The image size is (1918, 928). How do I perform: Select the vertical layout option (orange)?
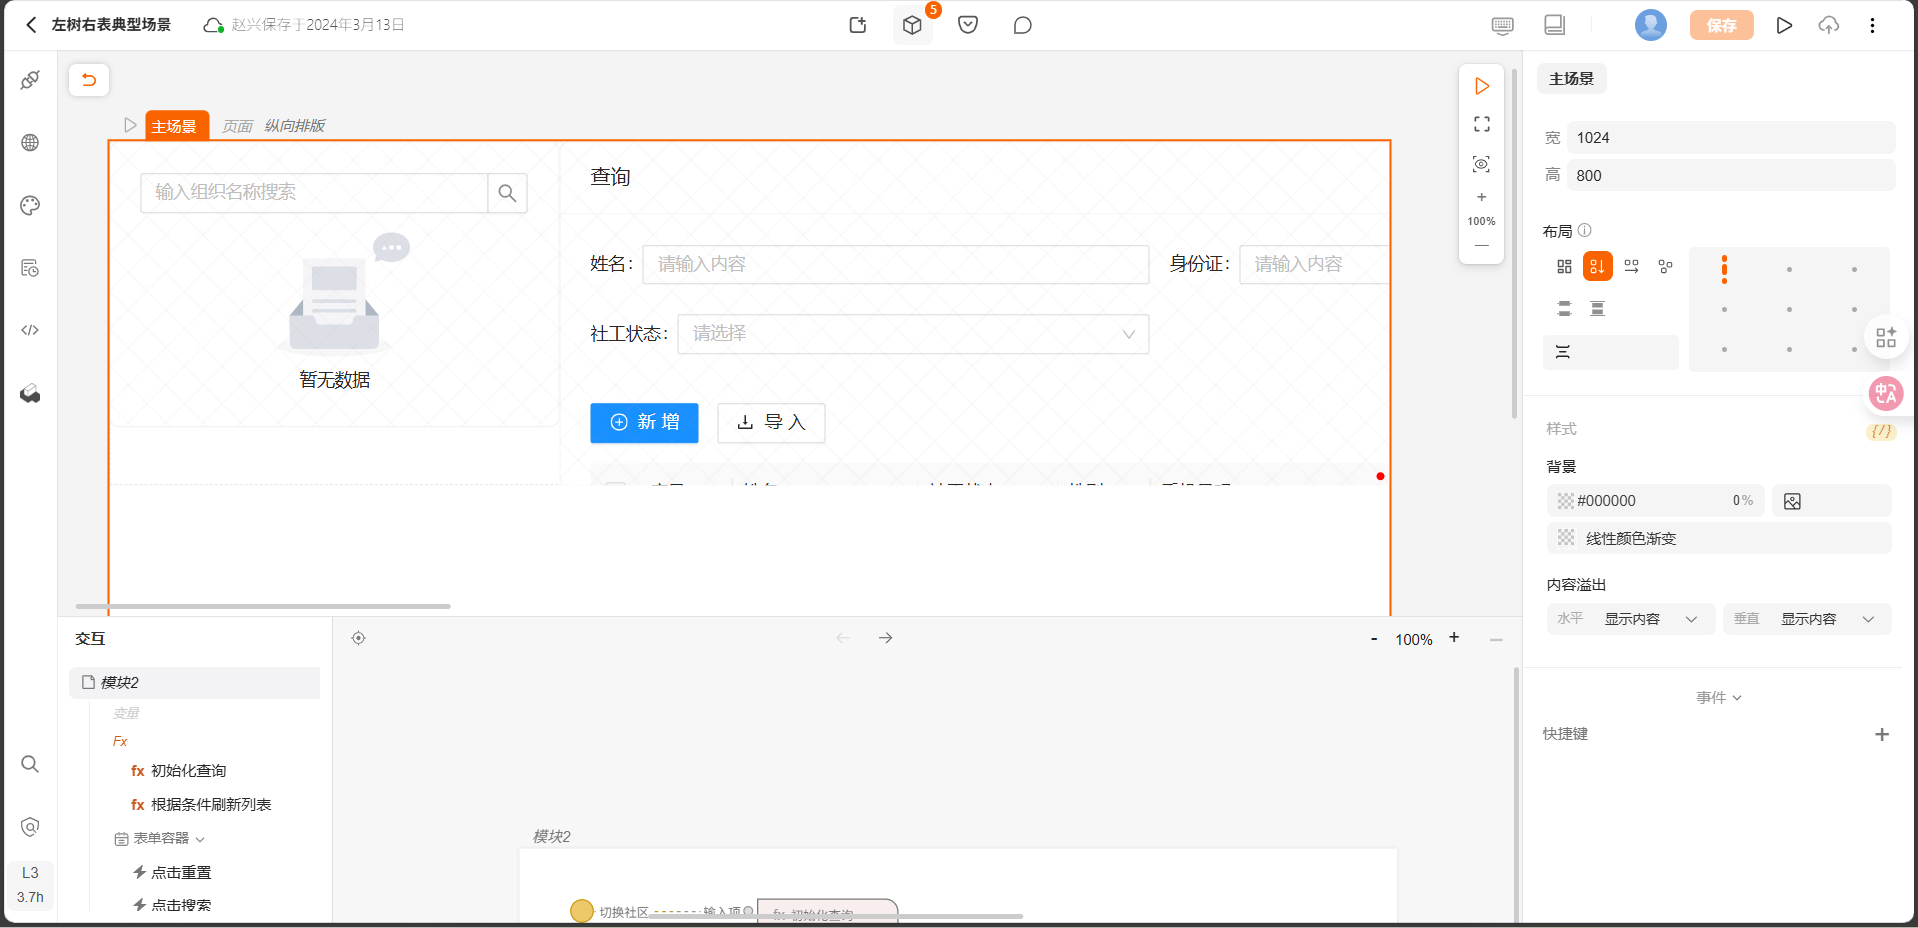1598,267
